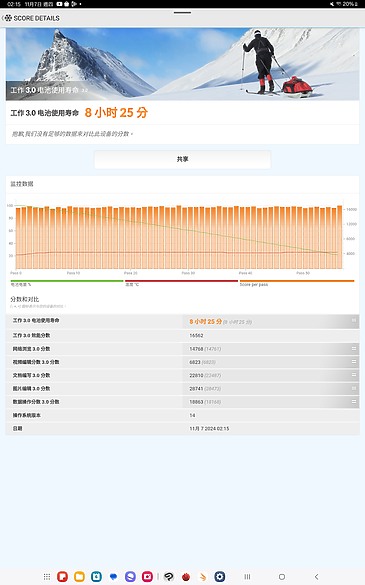Open the blue messages chat app
The image size is (365, 585).
[x=113, y=576]
